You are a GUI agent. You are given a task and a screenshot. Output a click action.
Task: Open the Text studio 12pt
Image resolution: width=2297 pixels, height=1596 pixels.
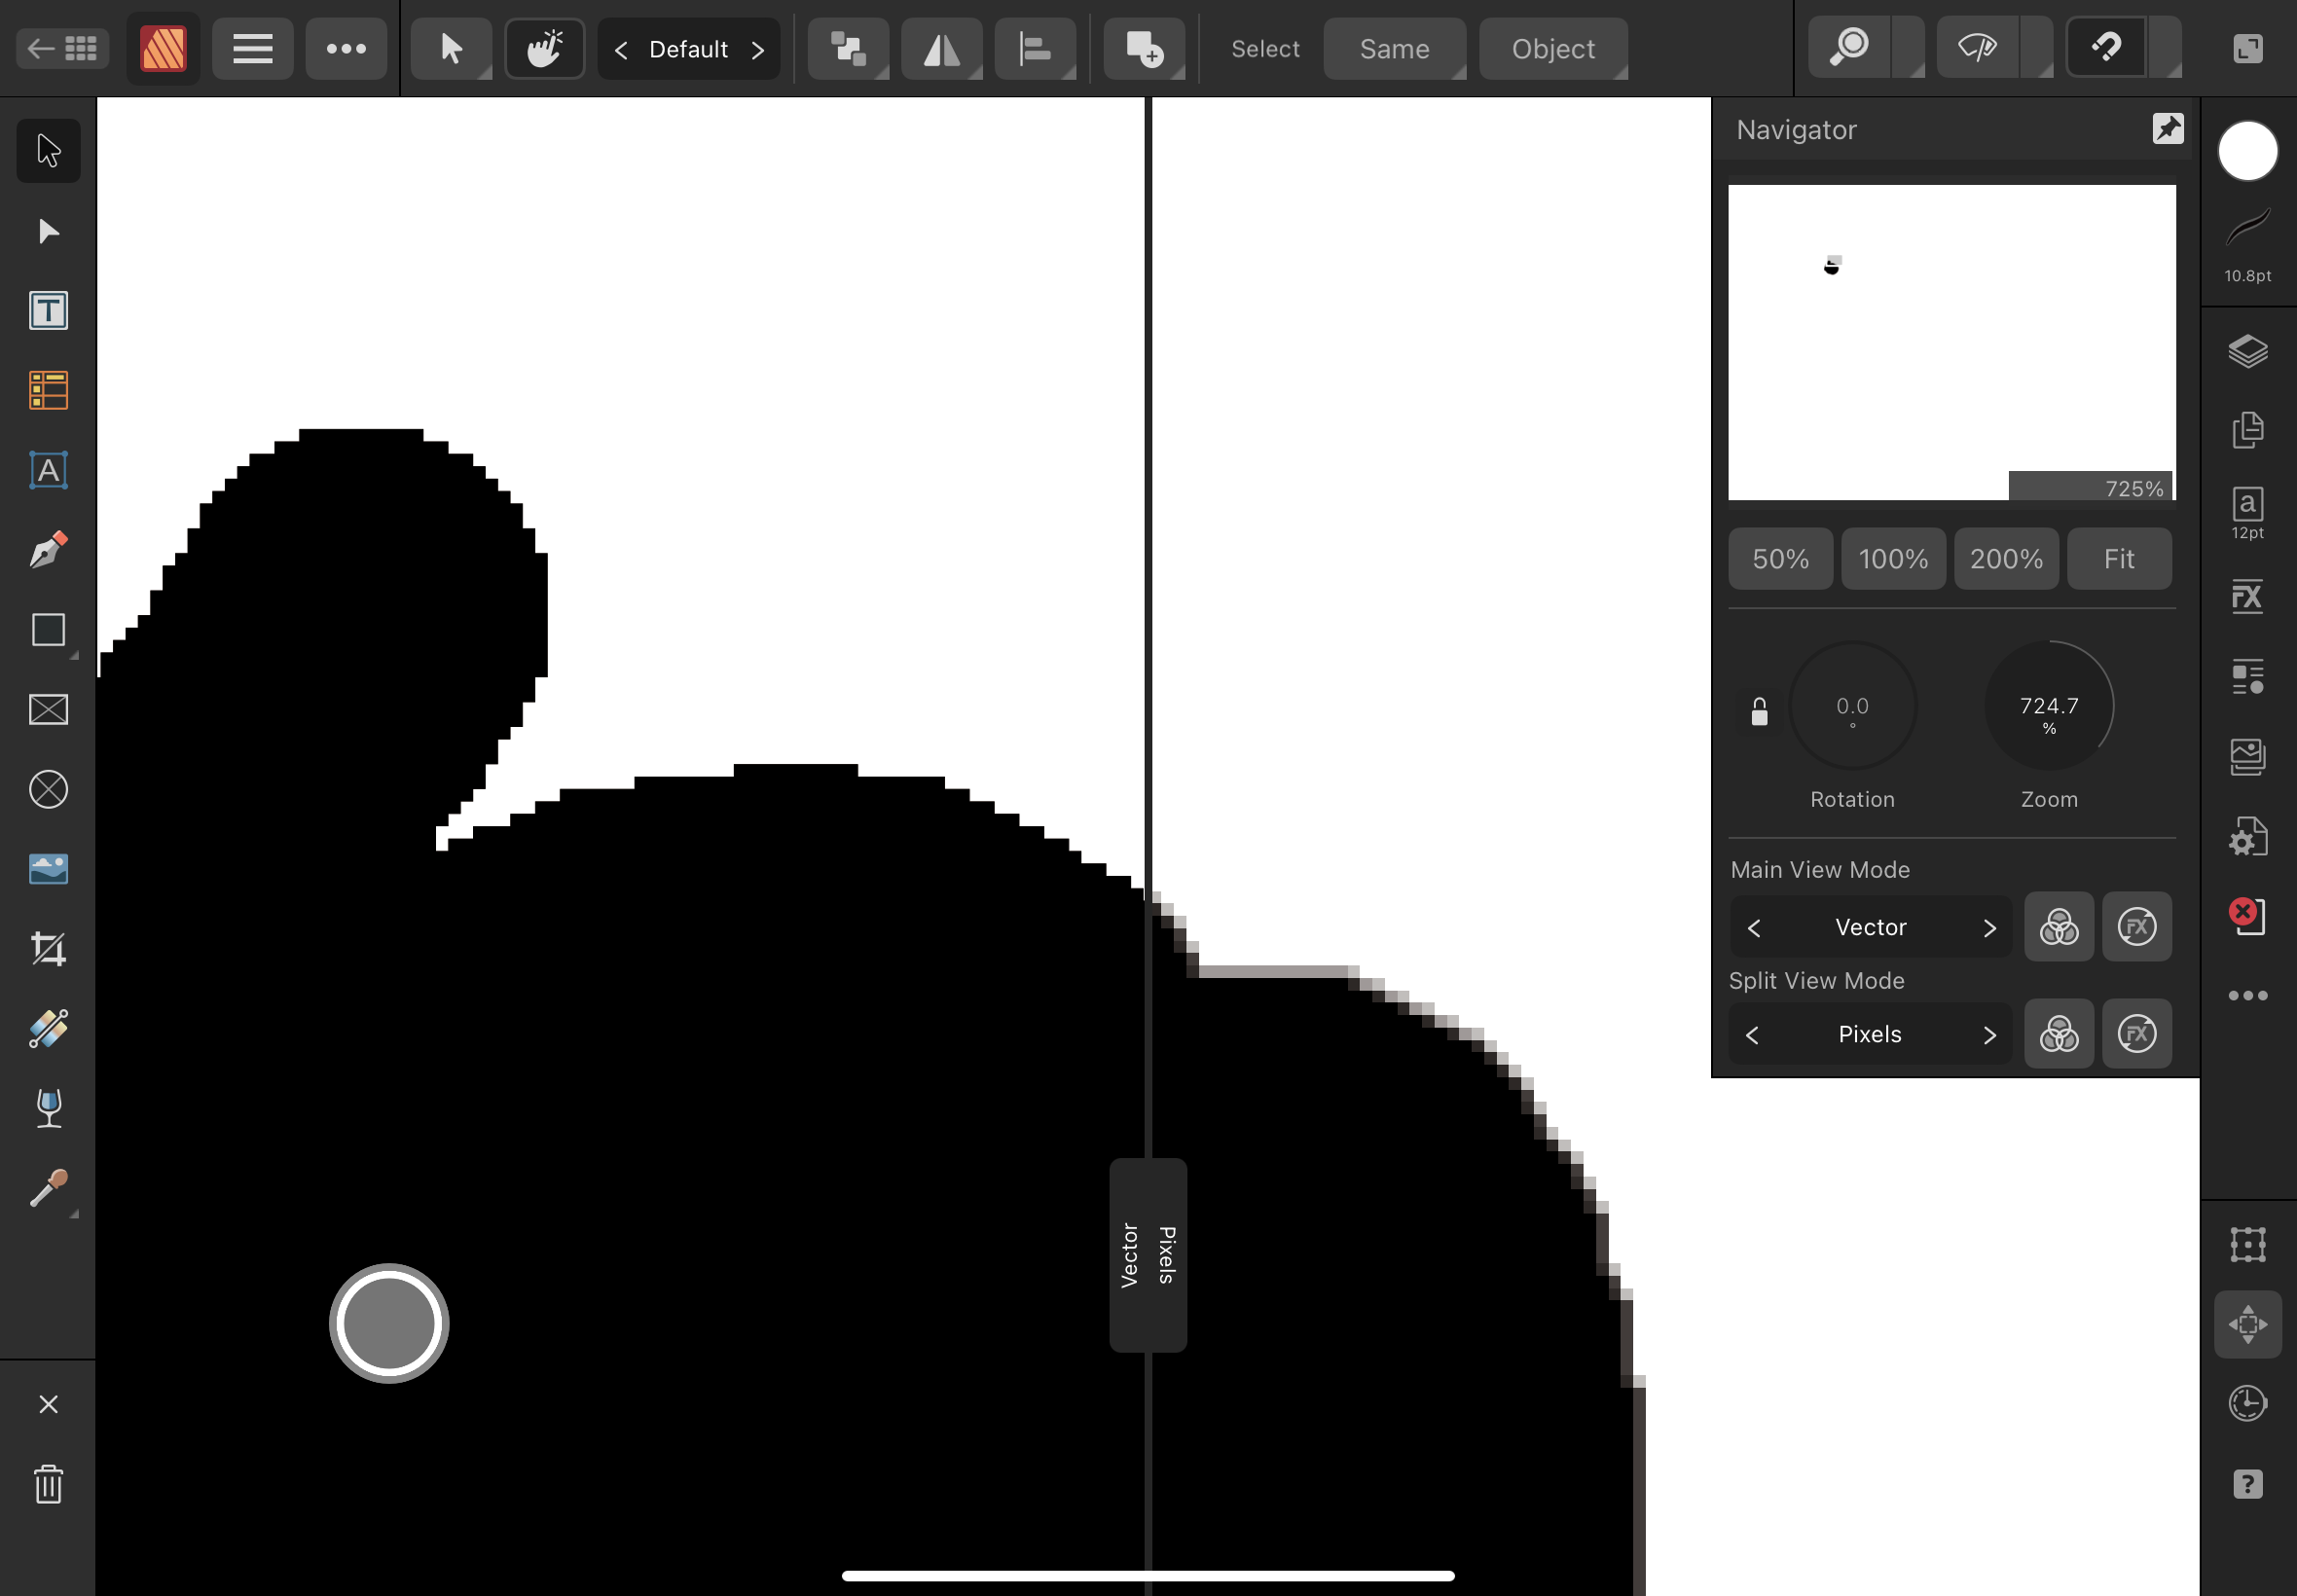point(2247,513)
